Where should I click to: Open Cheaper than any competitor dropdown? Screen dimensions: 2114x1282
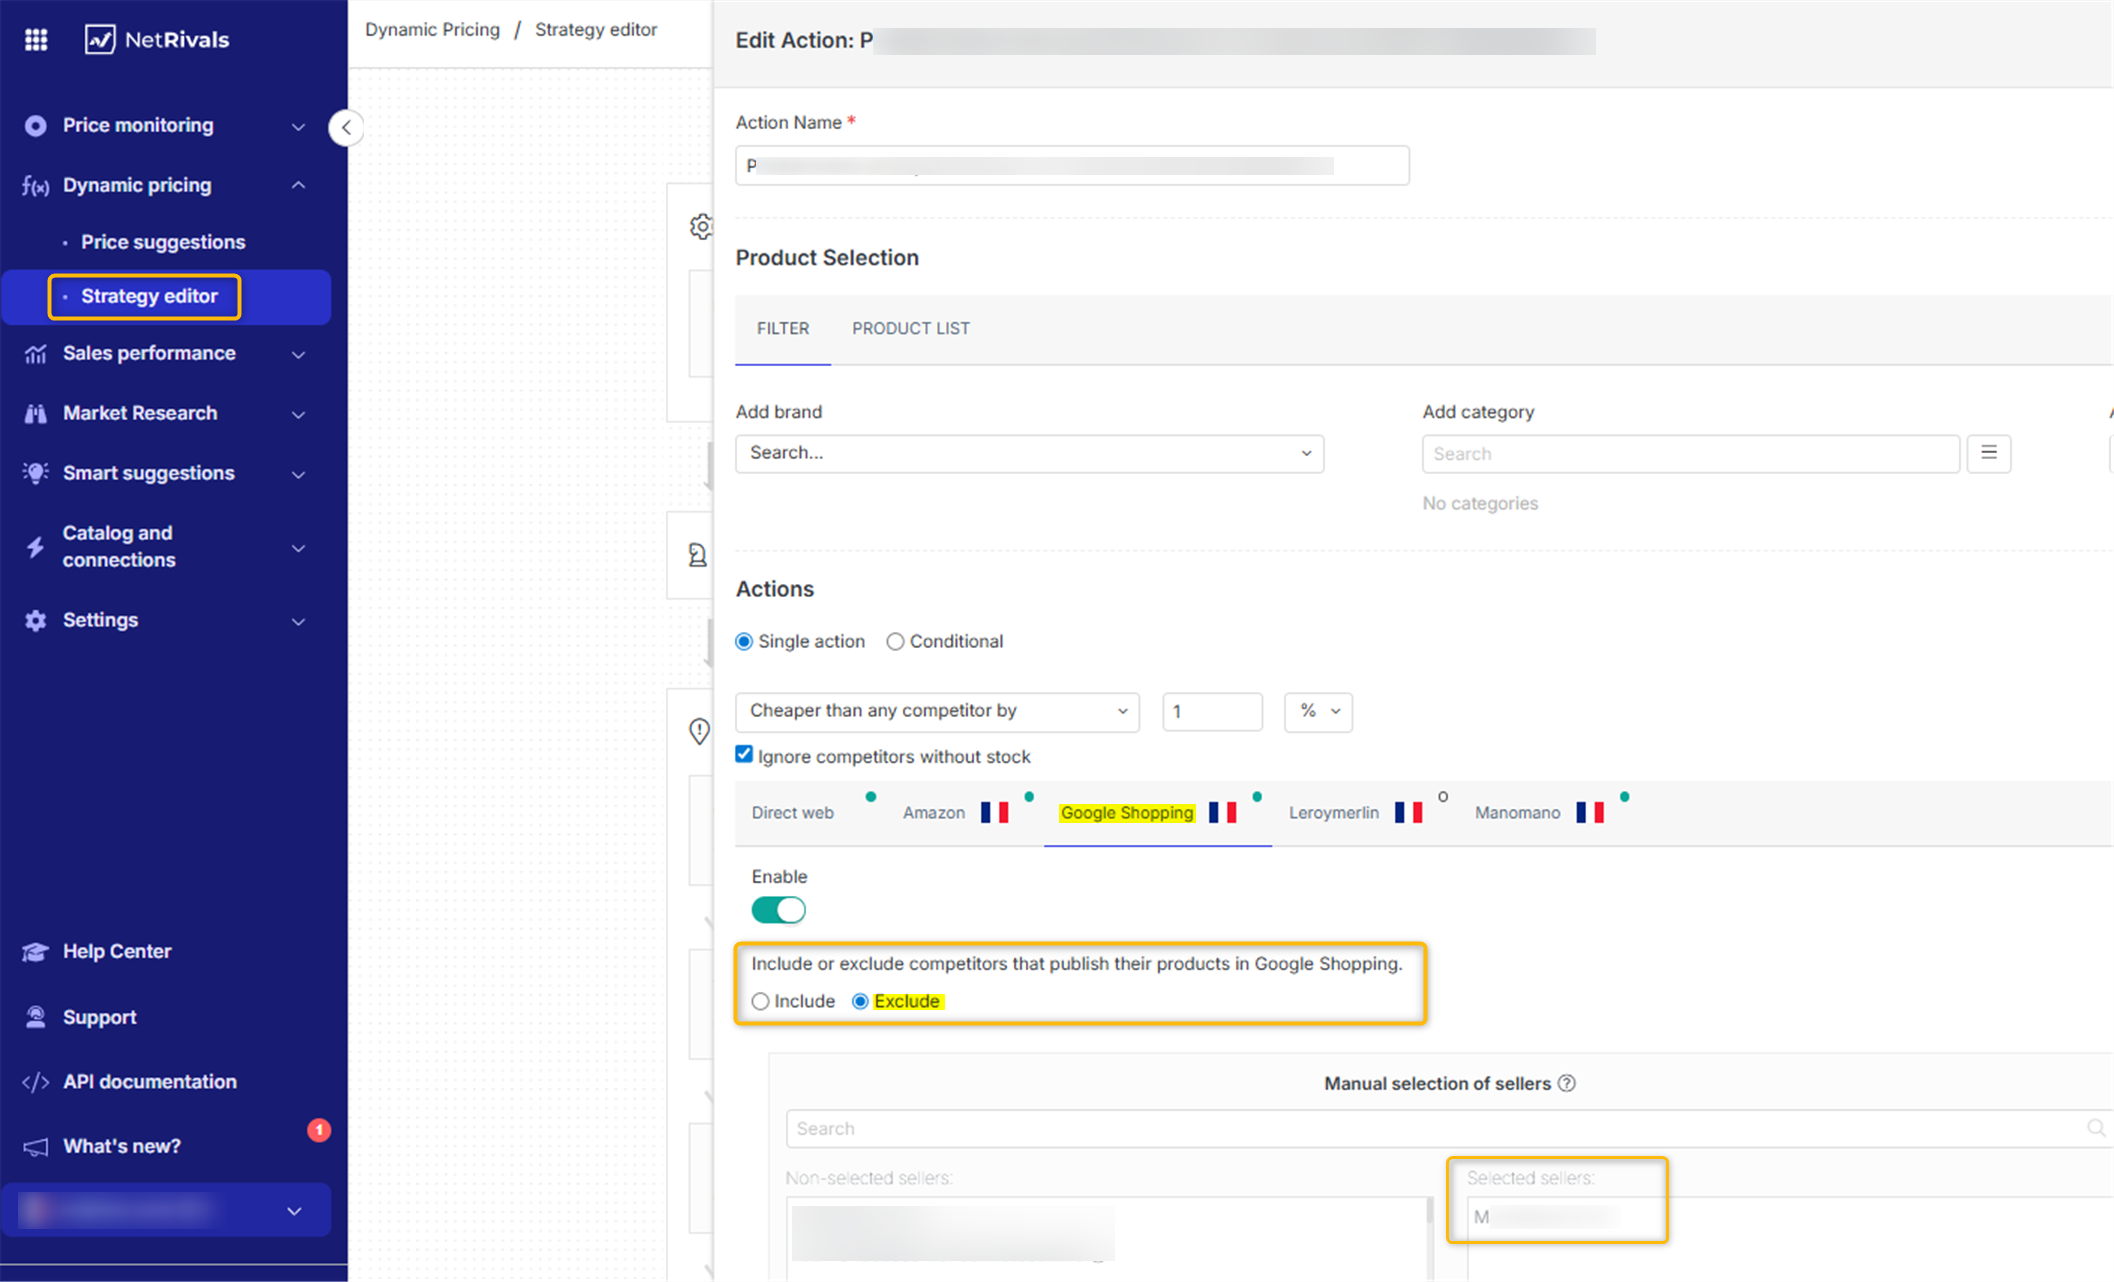tap(937, 712)
